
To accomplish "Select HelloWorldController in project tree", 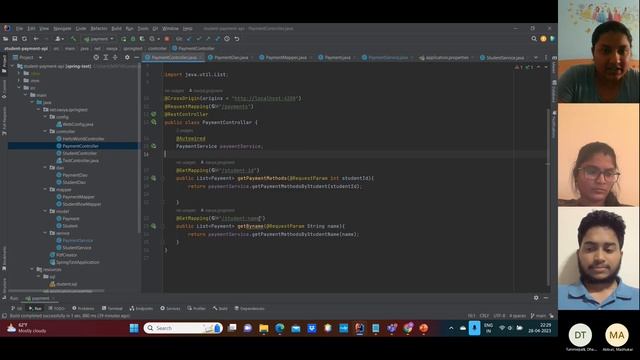I will click(x=83, y=139).
